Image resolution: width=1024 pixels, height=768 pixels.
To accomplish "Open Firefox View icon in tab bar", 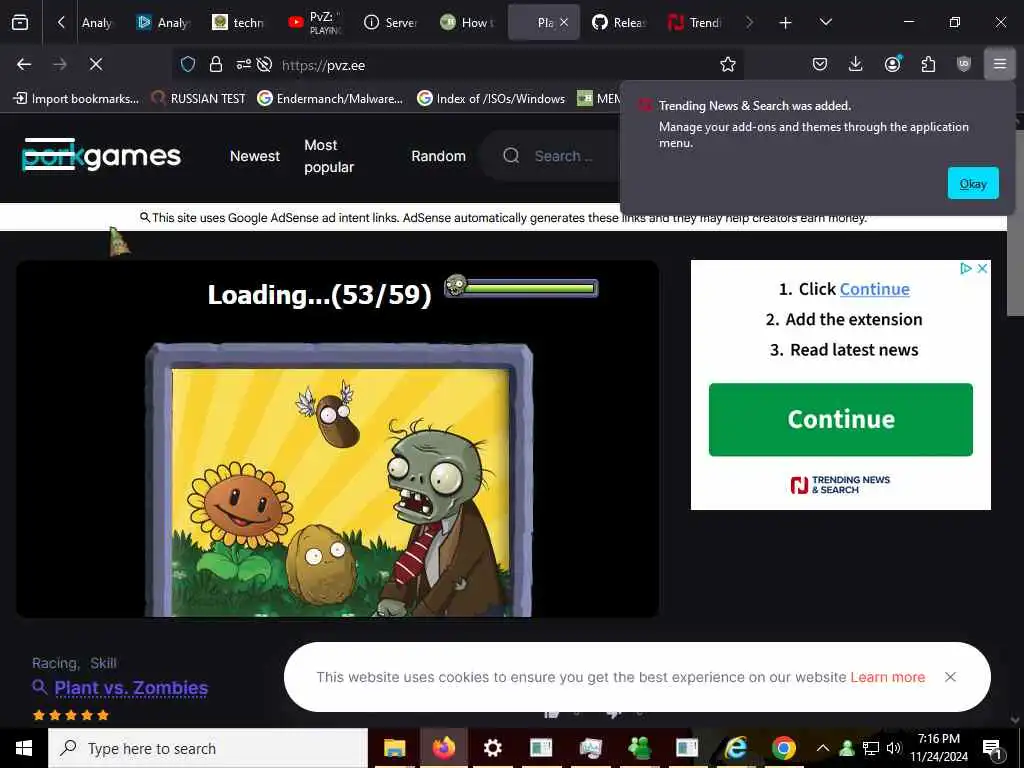I will [x=20, y=22].
